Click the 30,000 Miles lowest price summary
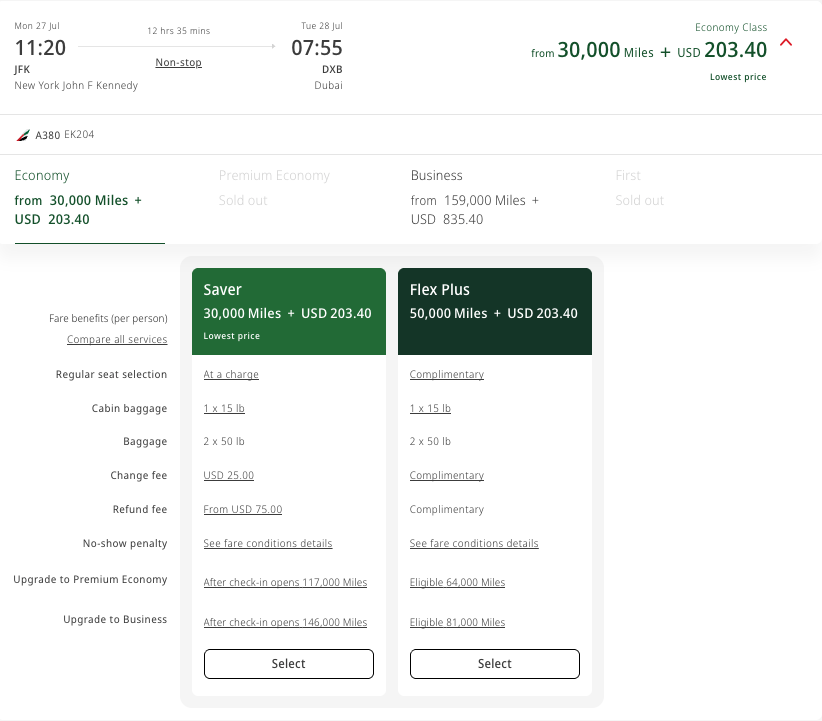Image resolution: width=822 pixels, height=721 pixels. pyautogui.click(x=649, y=51)
